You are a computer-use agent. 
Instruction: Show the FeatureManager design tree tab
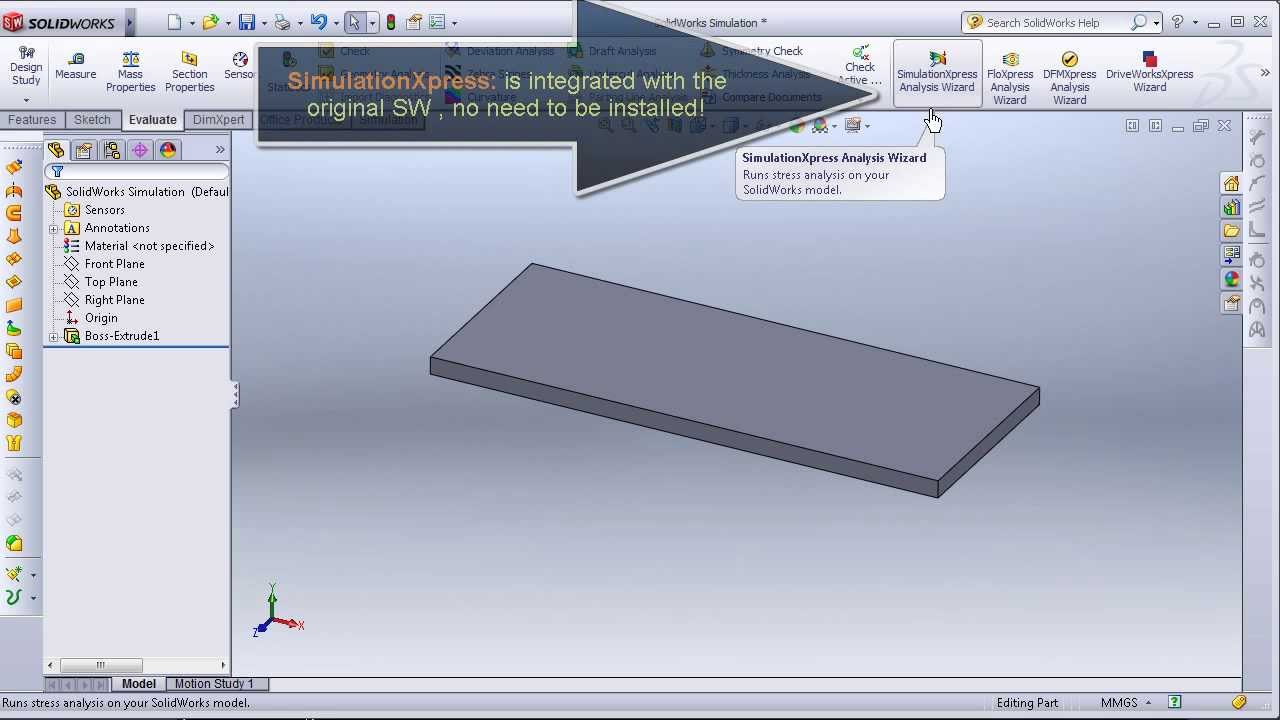click(x=56, y=150)
